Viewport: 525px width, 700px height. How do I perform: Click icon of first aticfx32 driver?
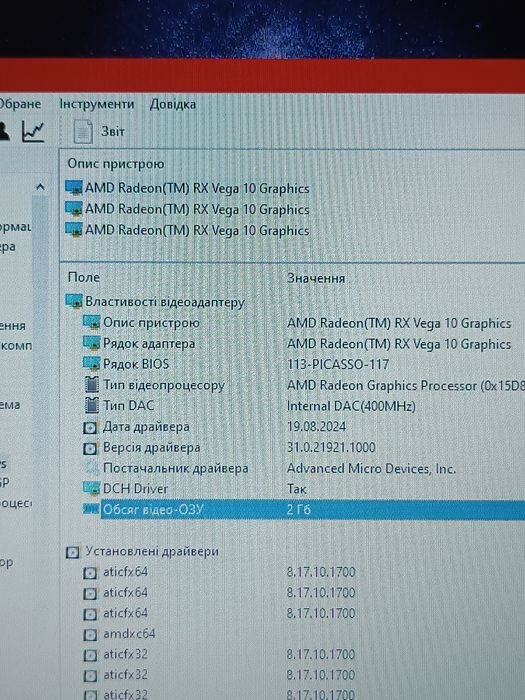coord(91,655)
